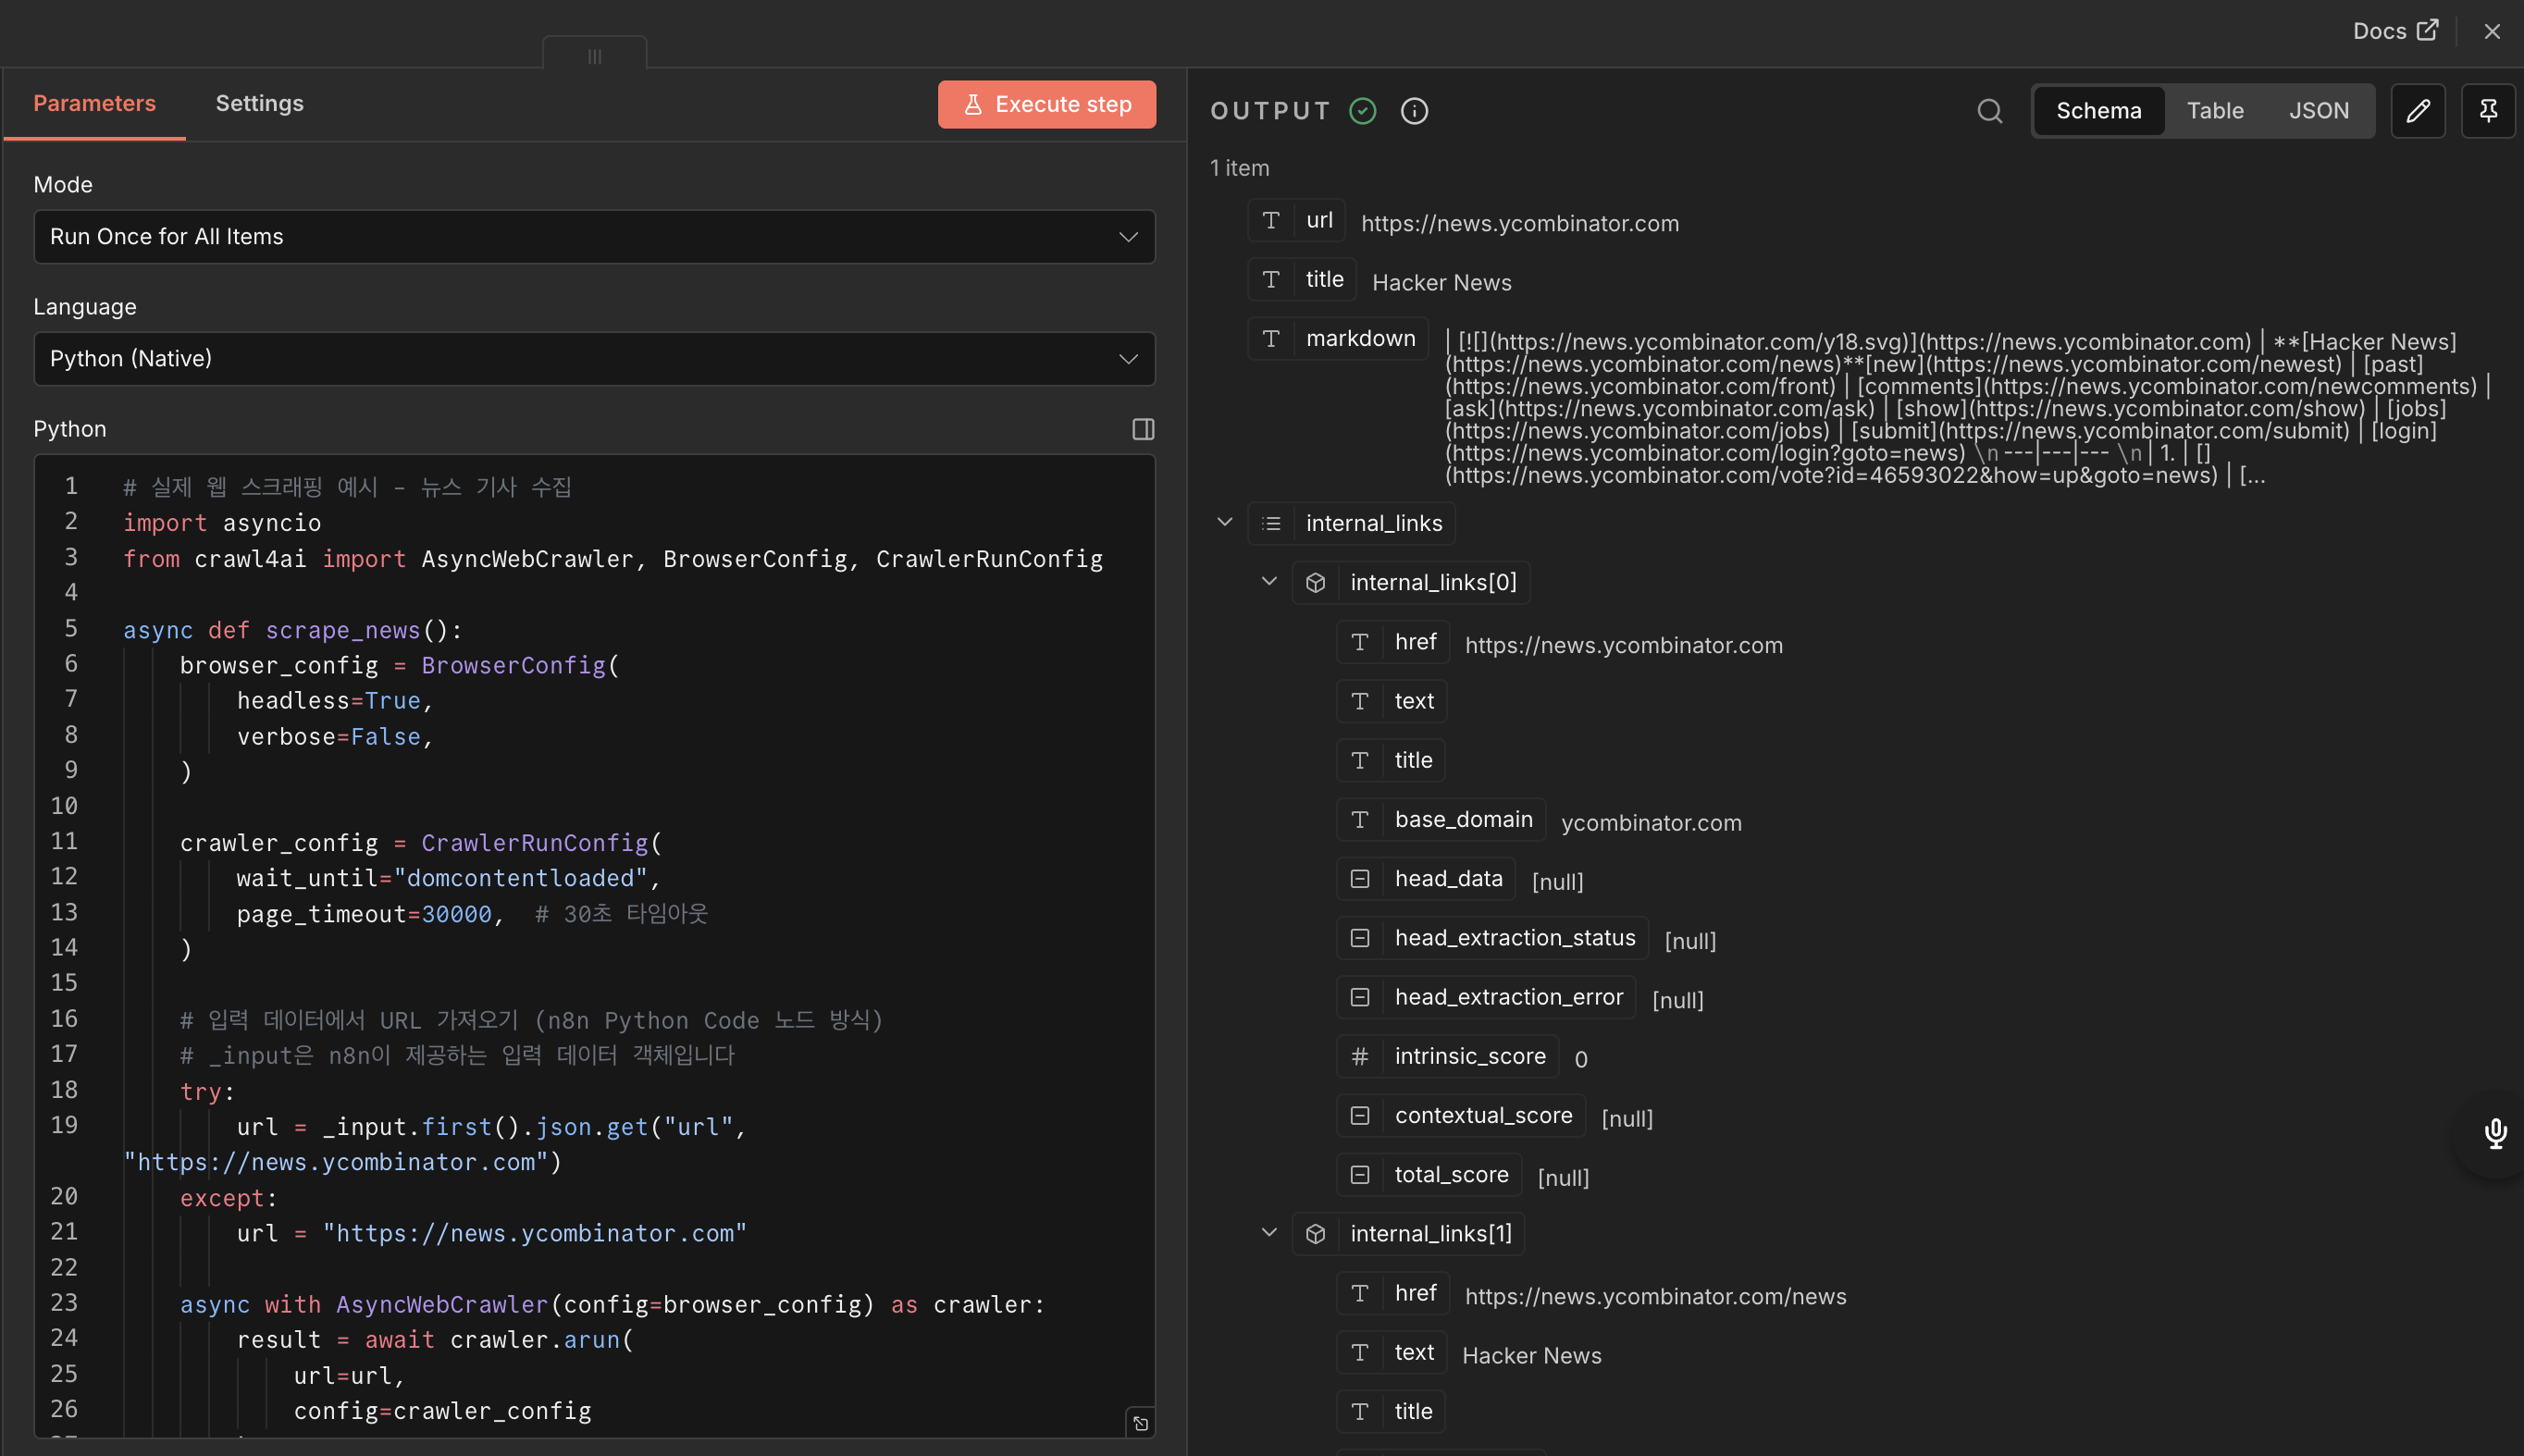Search the output data
Viewport: 2524px width, 1456px height.
point(1989,111)
